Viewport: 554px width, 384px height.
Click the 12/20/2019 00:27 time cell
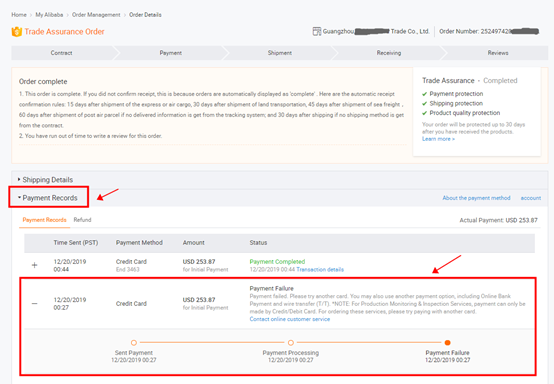click(x=70, y=303)
